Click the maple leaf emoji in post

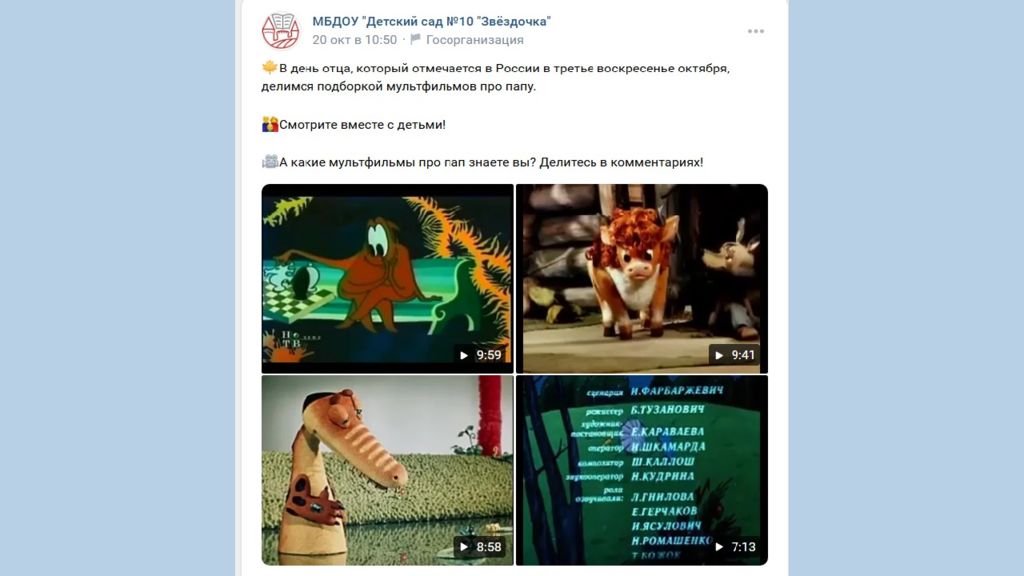270,67
